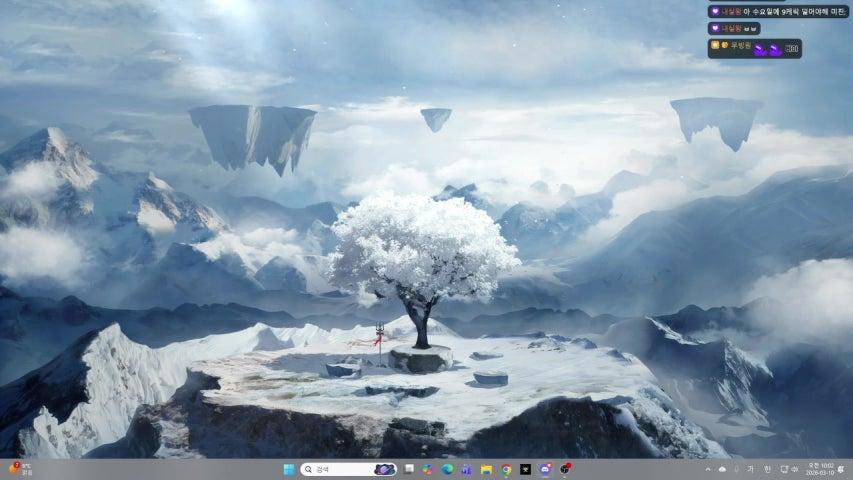The height and width of the screenshot is (480, 853).
Task: Open File Explorer from the taskbar
Action: pyautogui.click(x=486, y=469)
